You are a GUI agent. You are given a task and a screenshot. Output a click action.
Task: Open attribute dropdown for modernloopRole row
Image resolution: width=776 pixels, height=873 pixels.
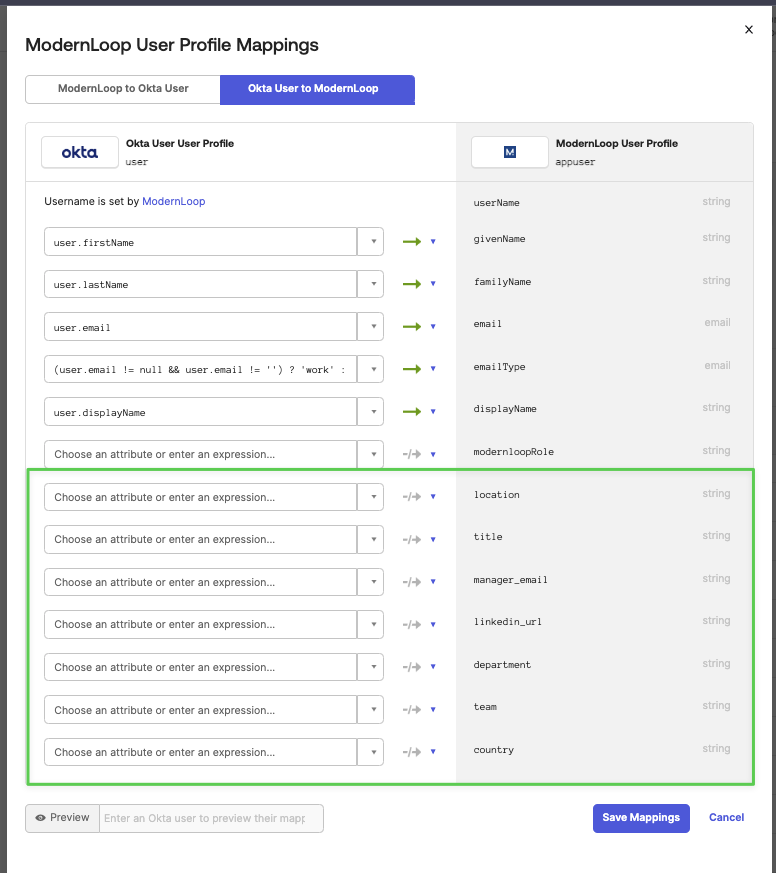click(x=370, y=454)
